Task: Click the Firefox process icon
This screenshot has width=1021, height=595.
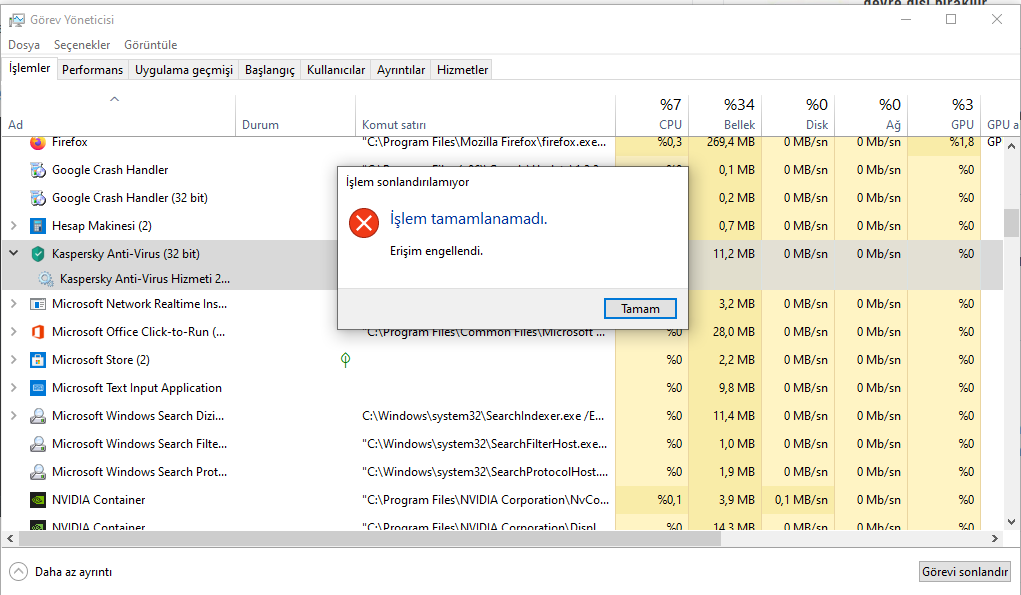Action: coord(38,142)
